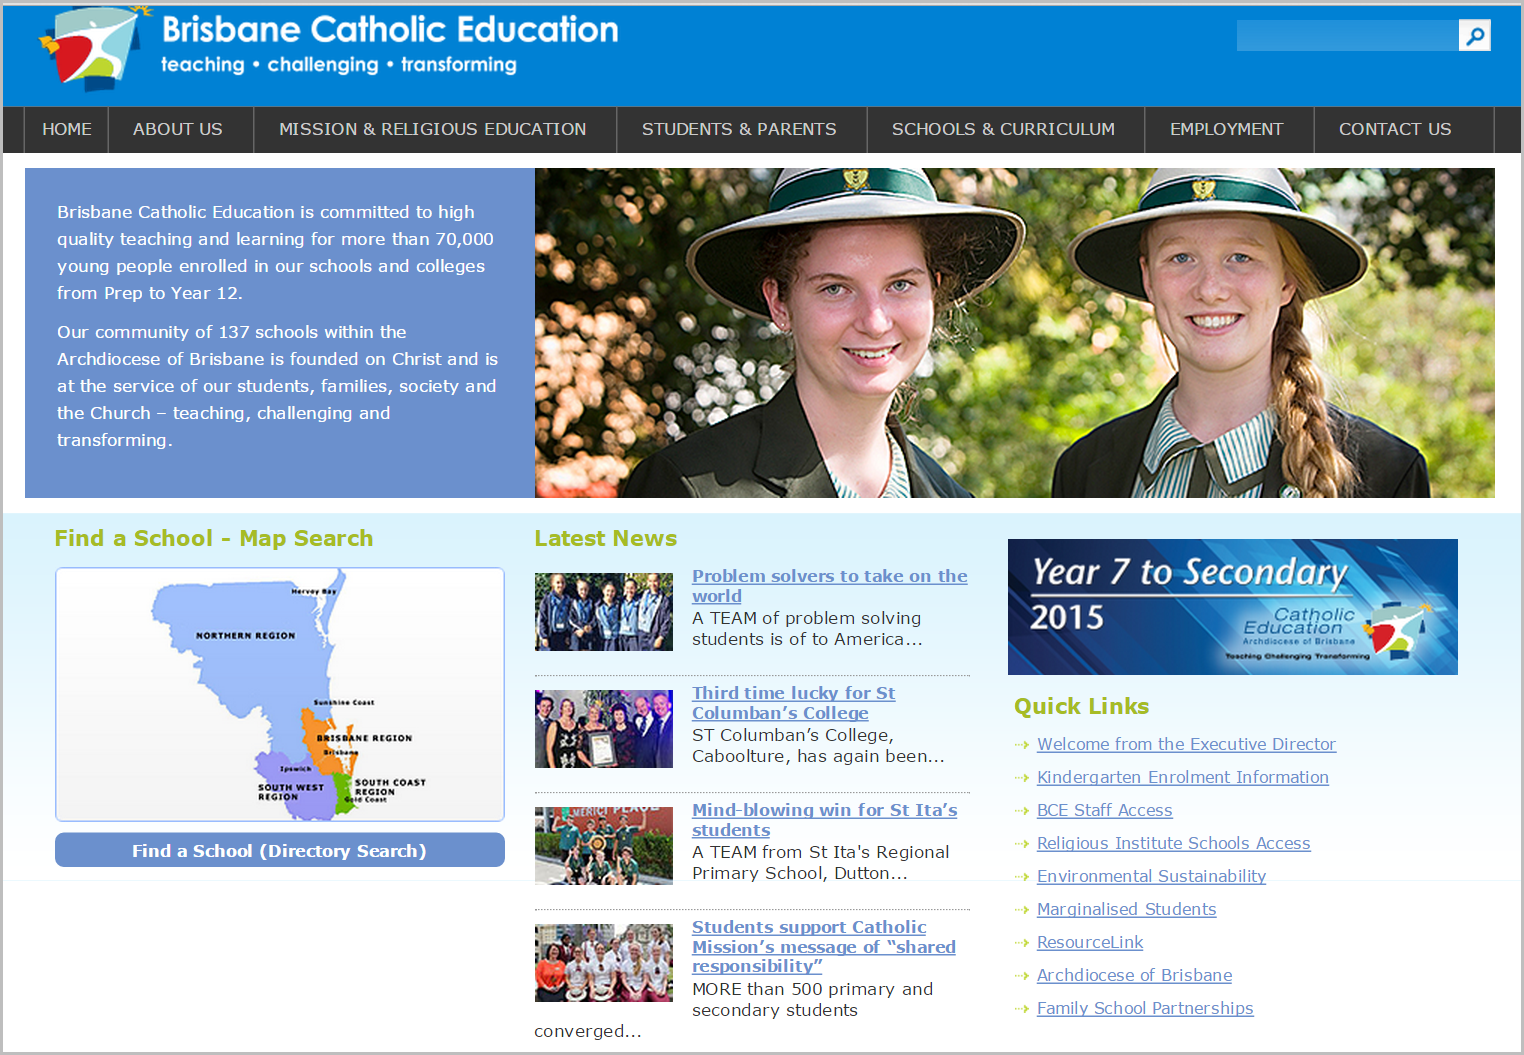1524x1055 pixels.
Task: Open the Environmental Sustainability link
Action: (1151, 876)
